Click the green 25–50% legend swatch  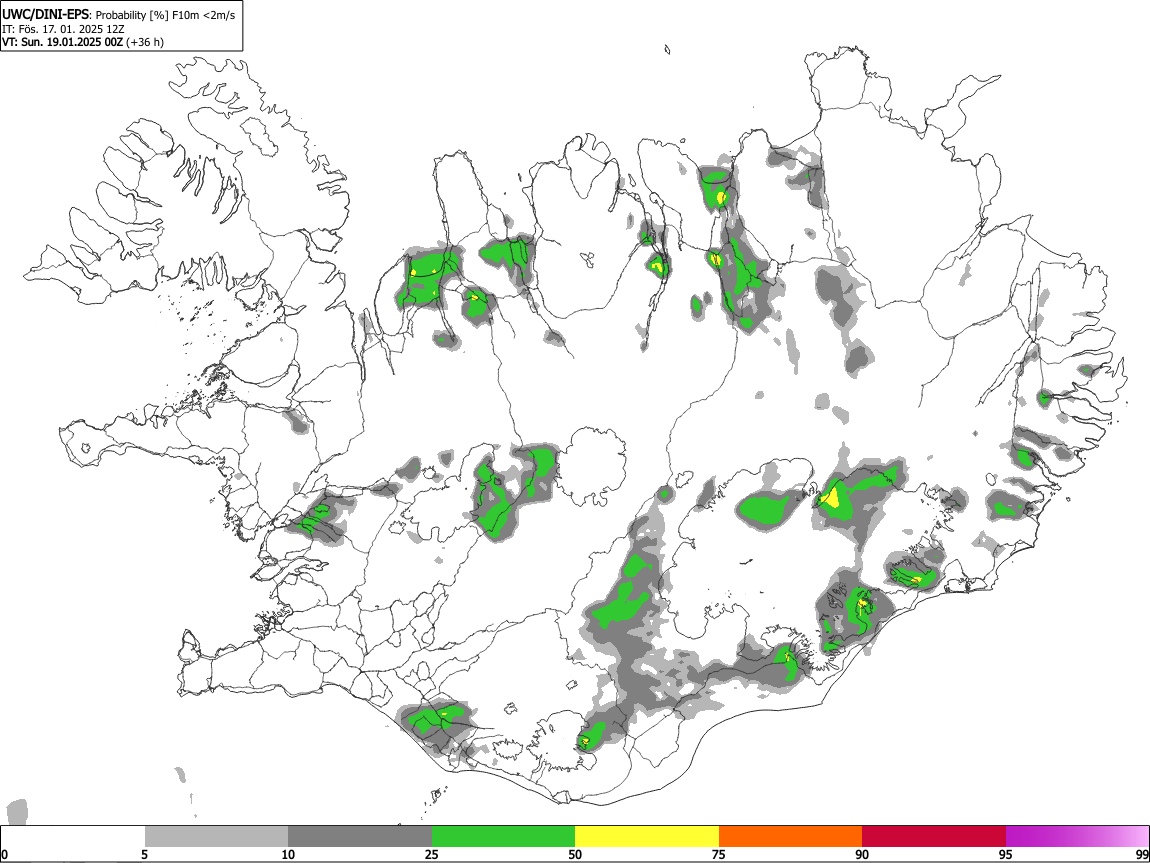click(x=503, y=837)
